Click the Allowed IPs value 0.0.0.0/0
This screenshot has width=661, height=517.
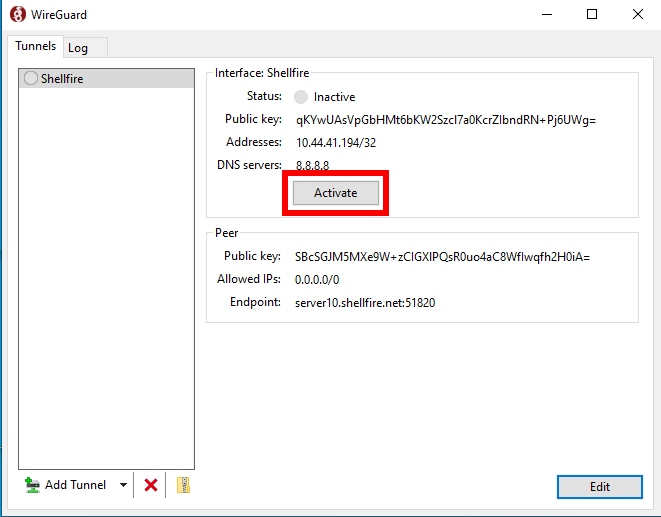(317, 280)
